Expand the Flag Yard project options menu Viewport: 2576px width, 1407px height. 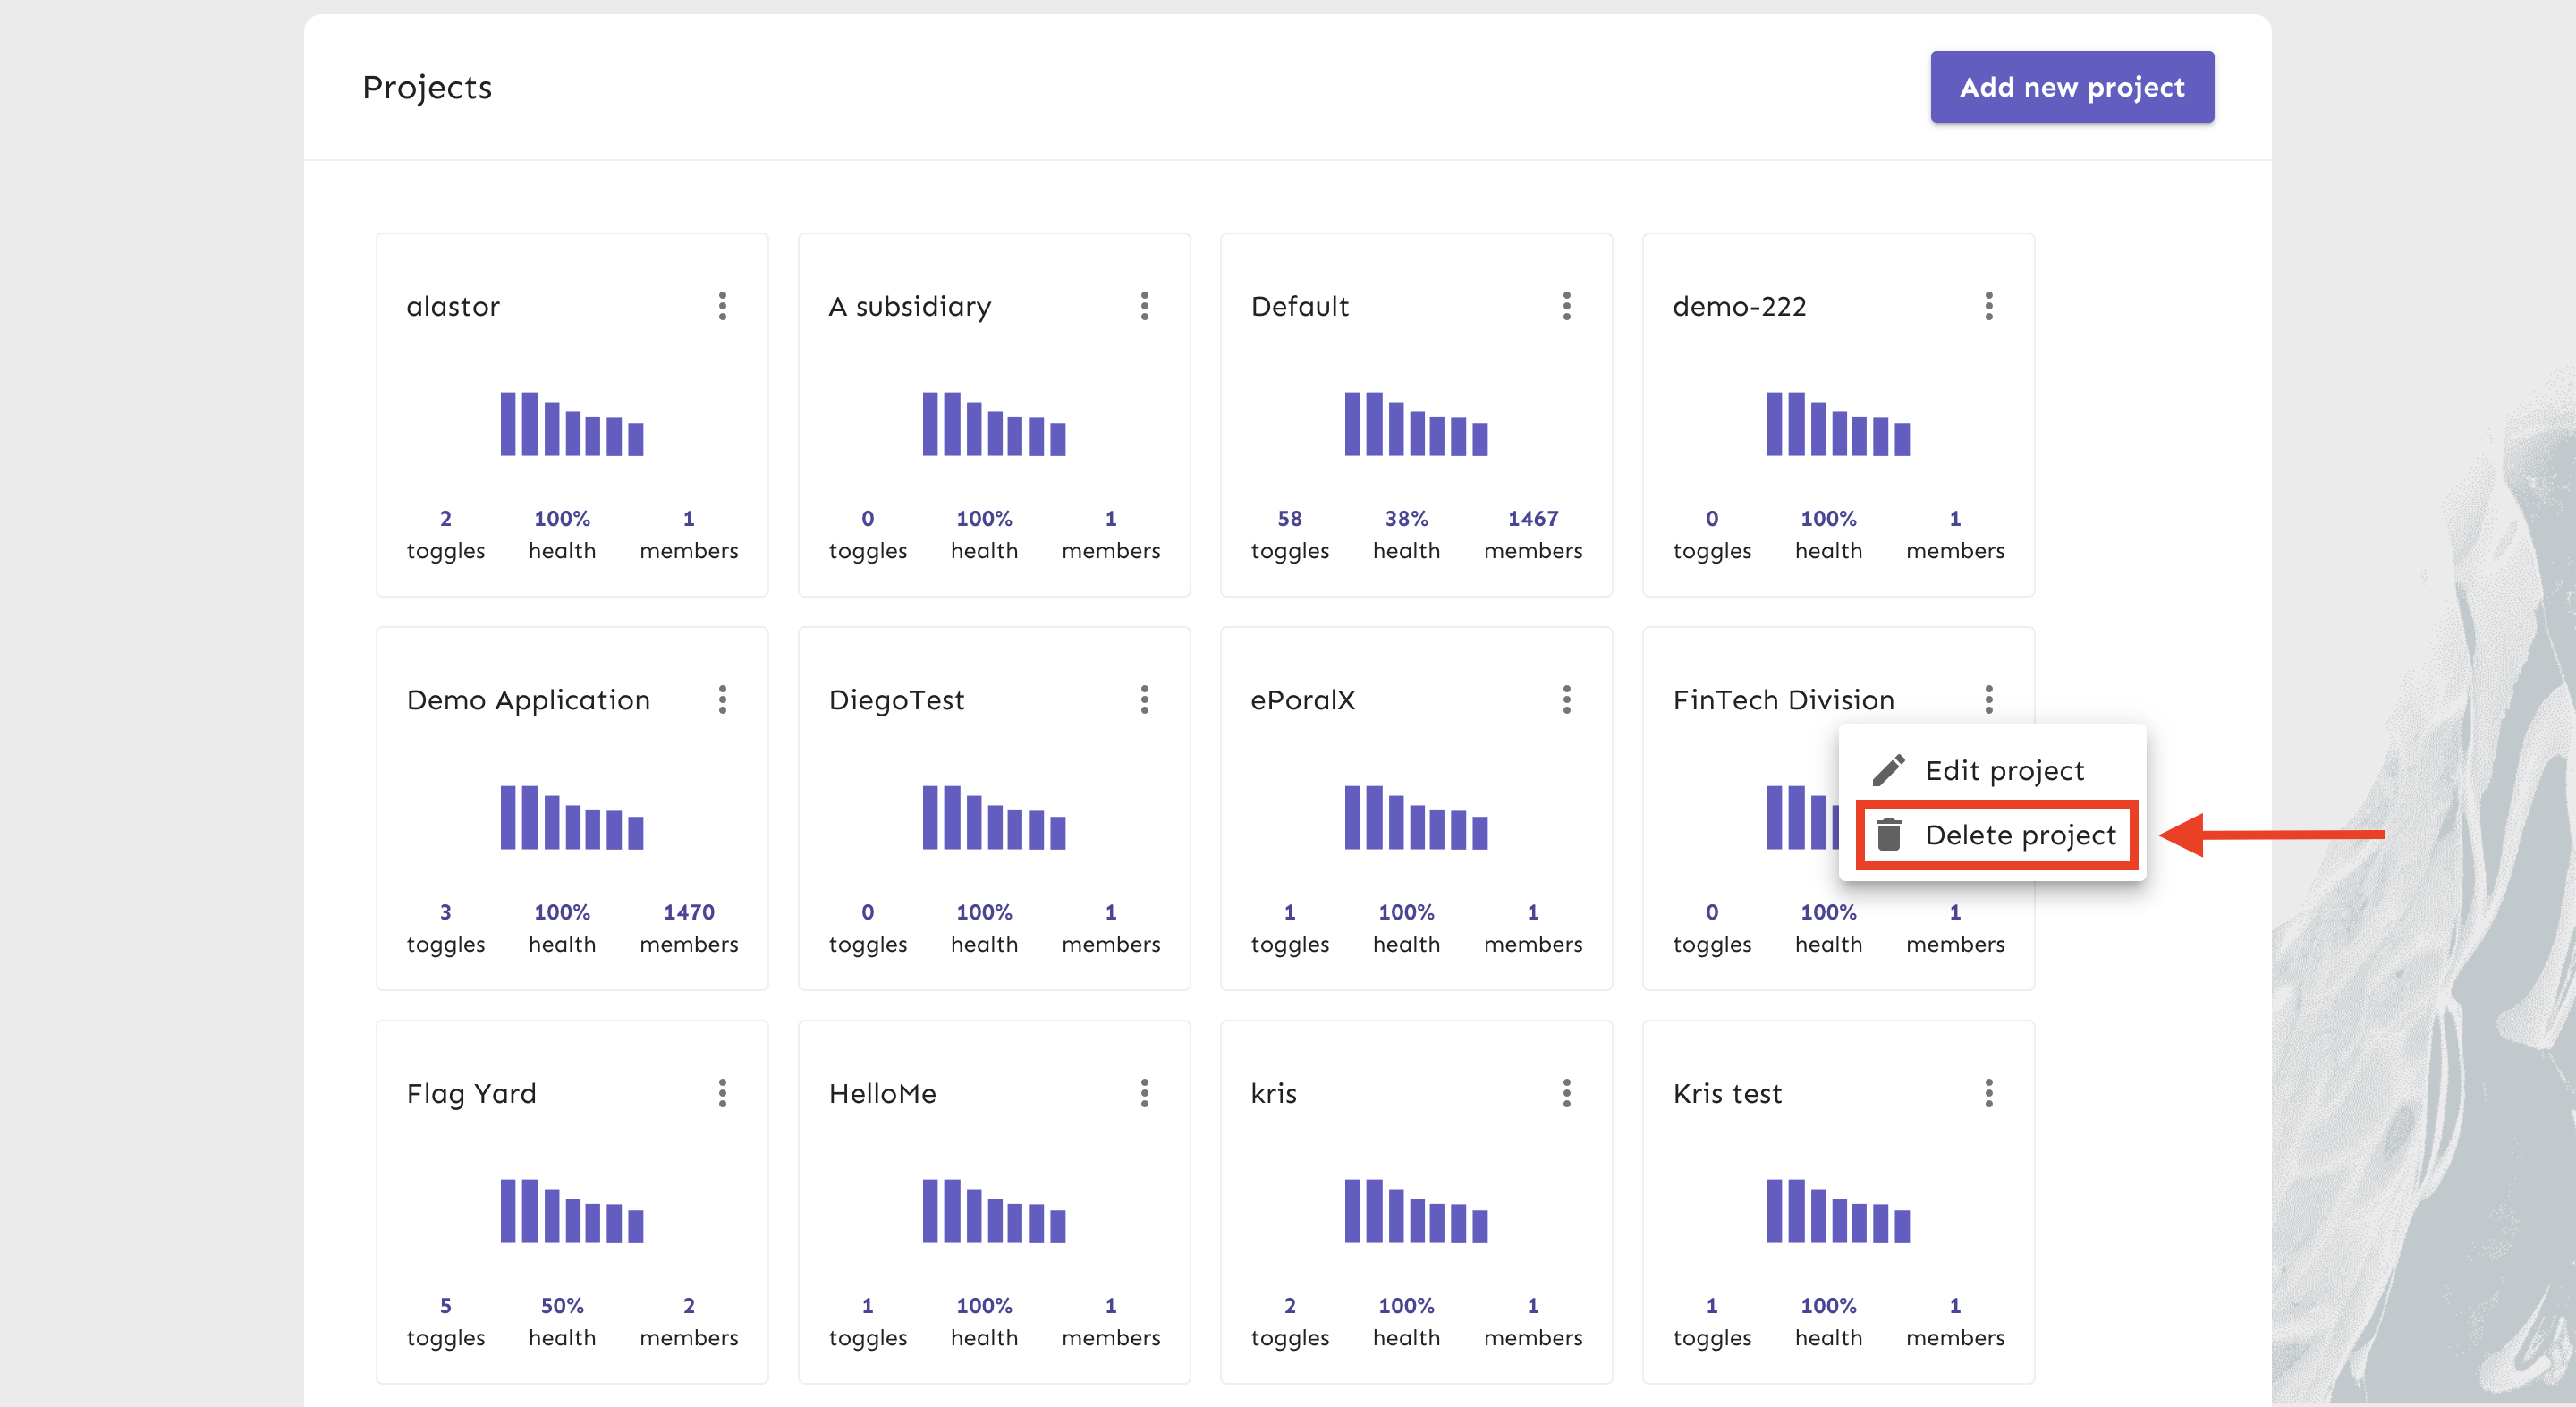point(722,1093)
